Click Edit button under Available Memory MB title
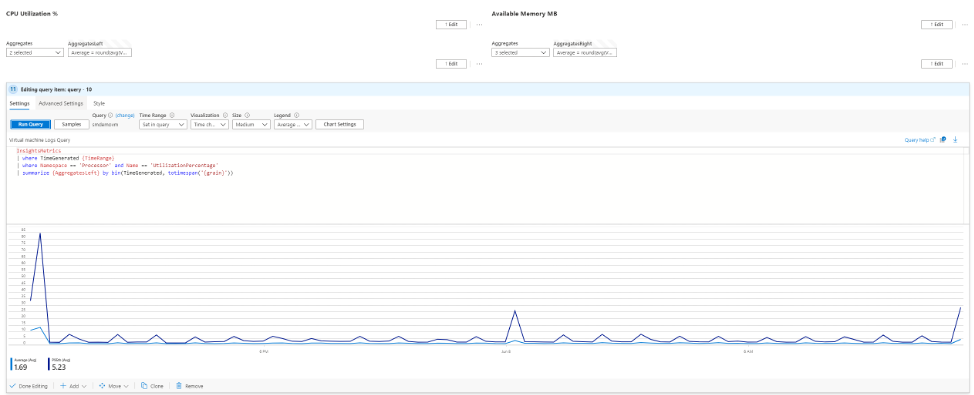The height and width of the screenshot is (395, 974). coord(936,25)
